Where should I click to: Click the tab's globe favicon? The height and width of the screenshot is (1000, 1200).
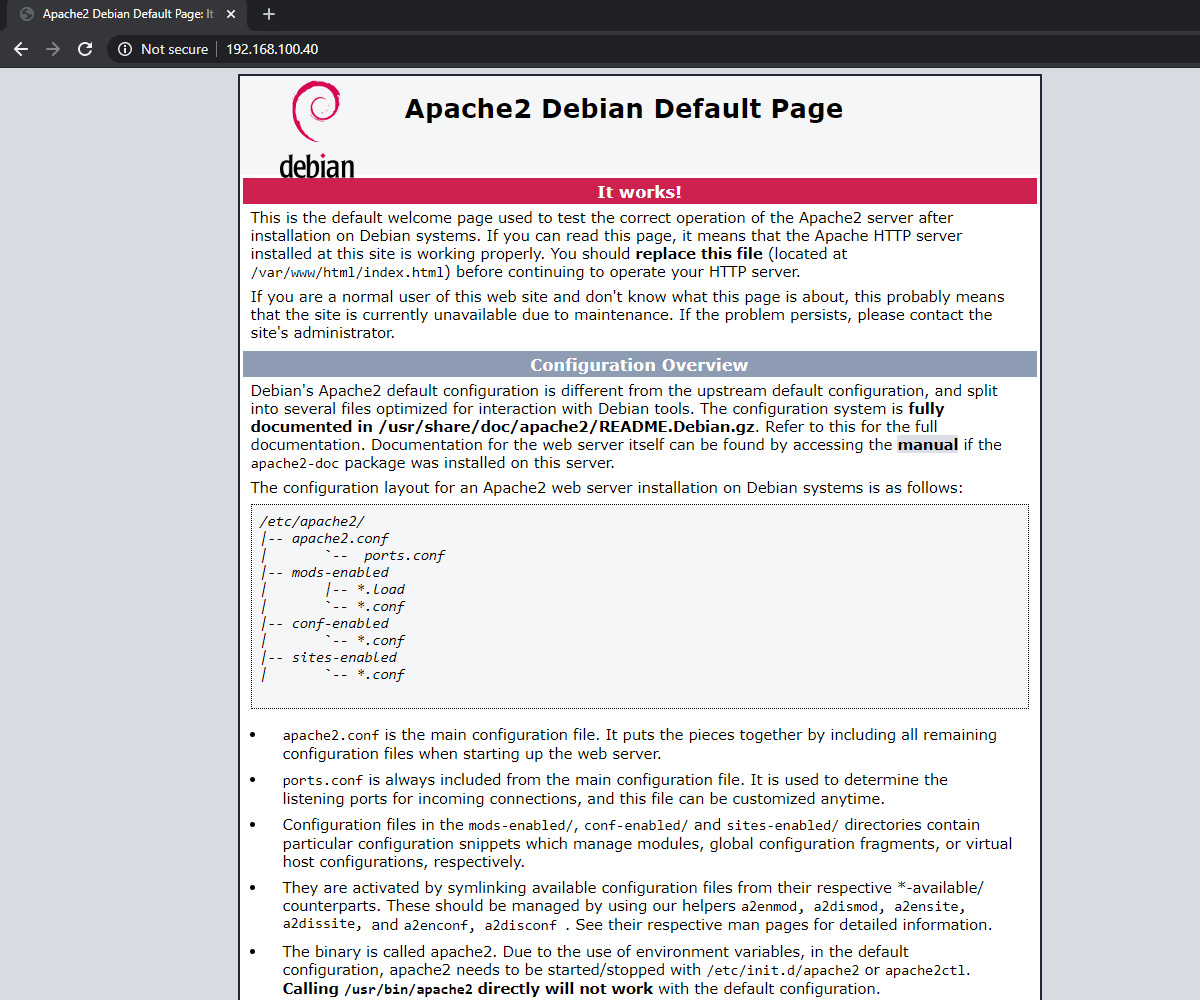coord(25,14)
